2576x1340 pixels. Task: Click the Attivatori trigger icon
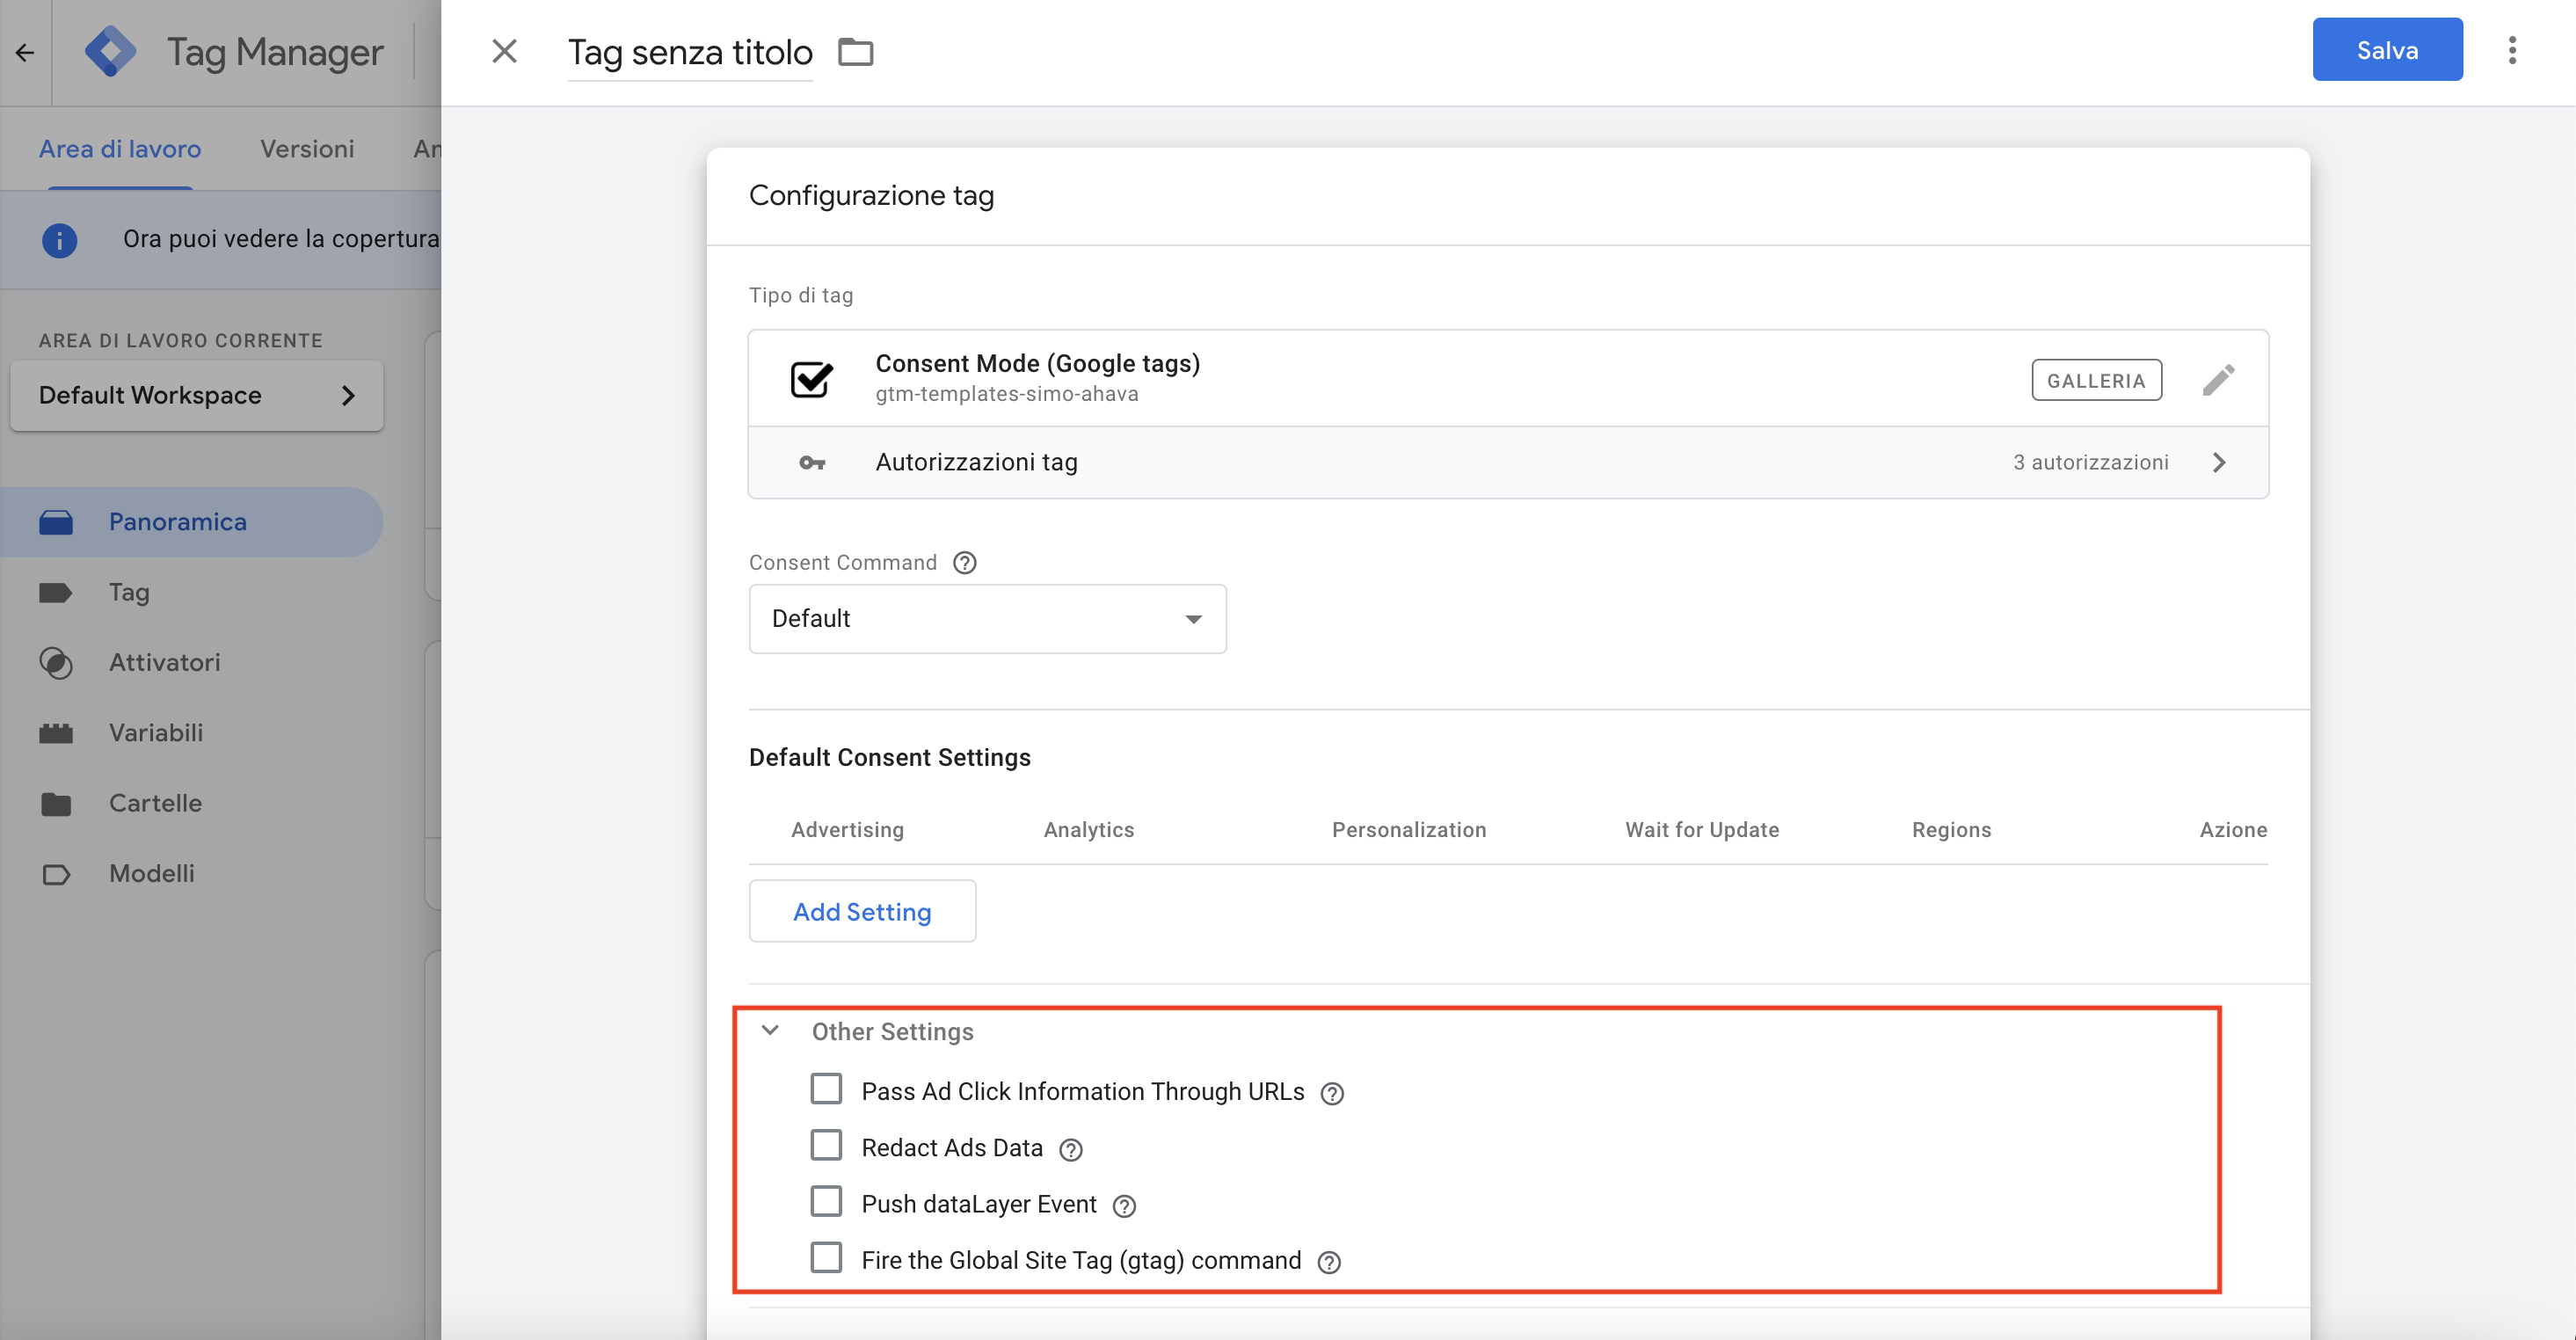pos(56,663)
